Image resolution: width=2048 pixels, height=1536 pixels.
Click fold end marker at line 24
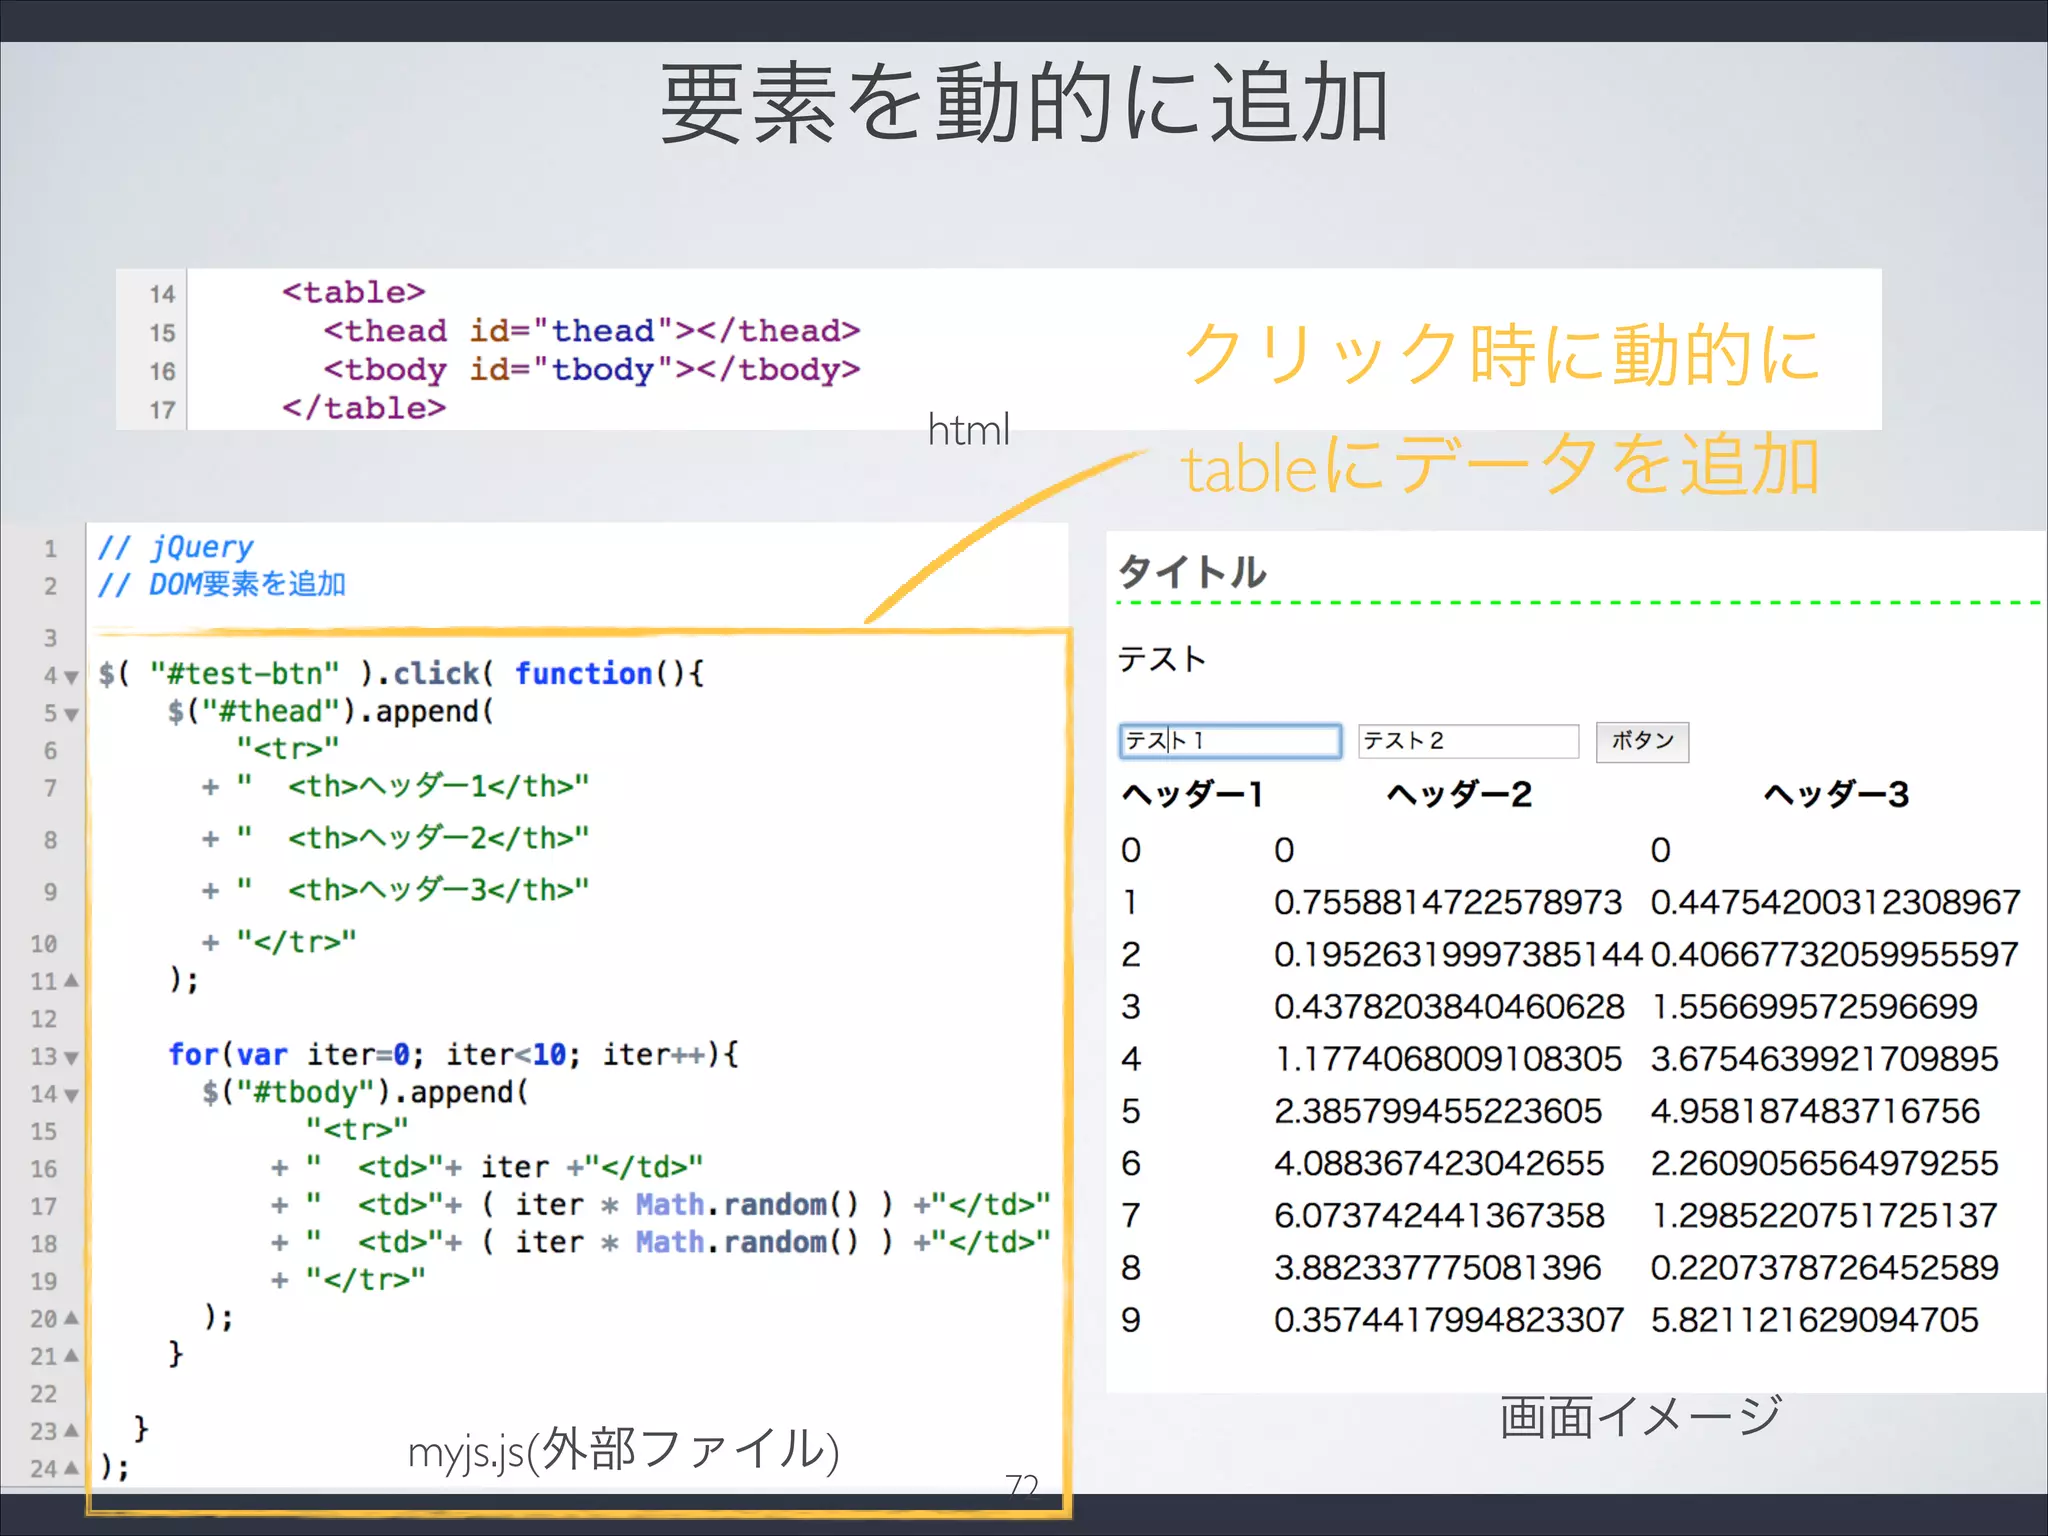[71, 1468]
